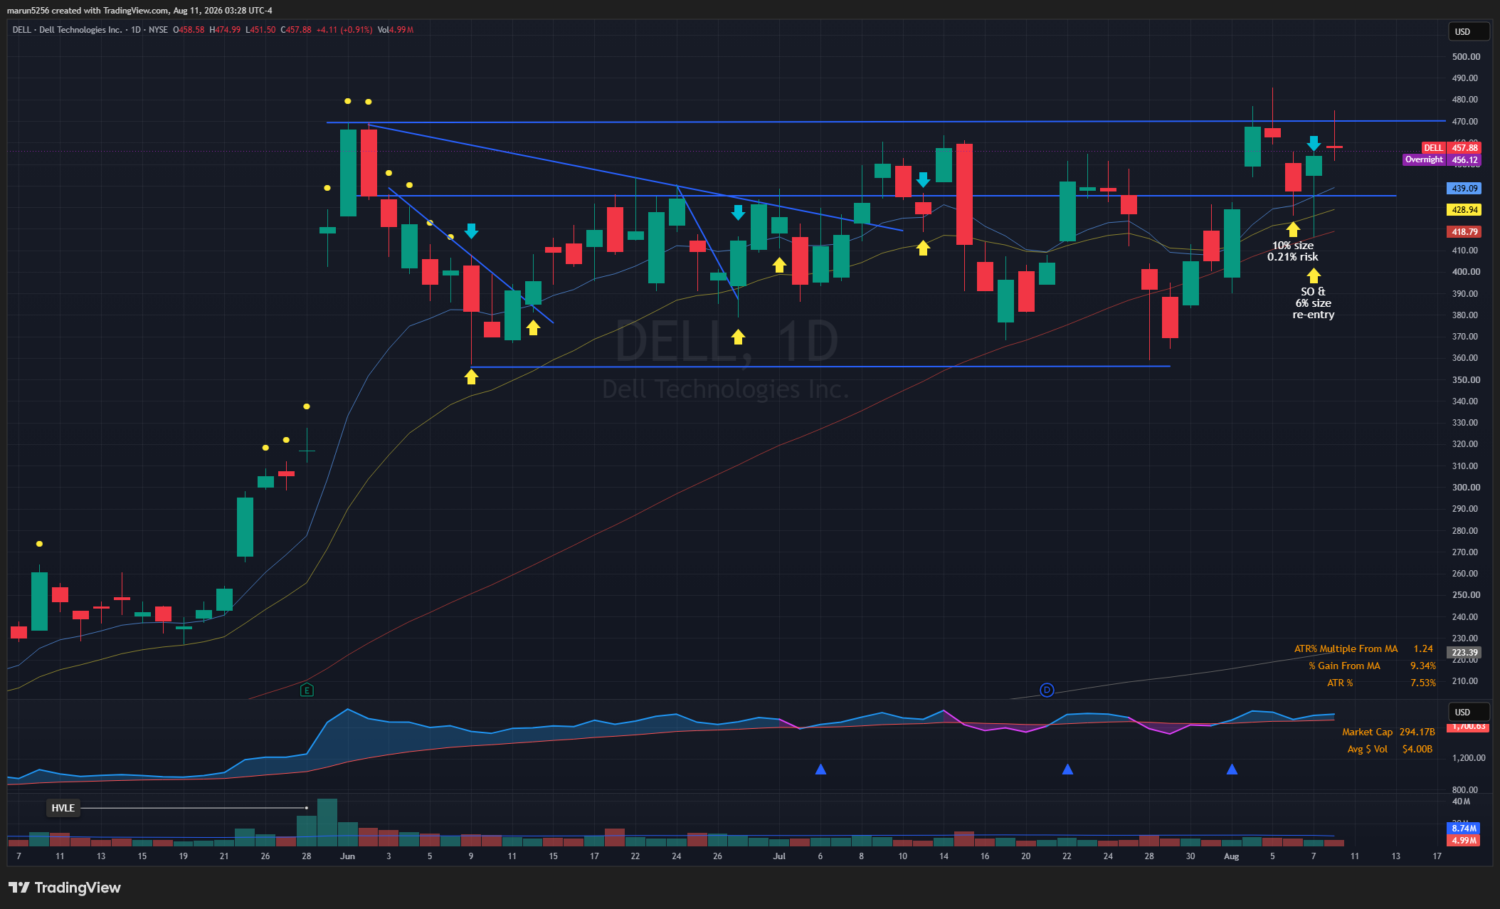Click the 'Jul' label on the time axis
The width and height of the screenshot is (1500, 909).
[780, 856]
